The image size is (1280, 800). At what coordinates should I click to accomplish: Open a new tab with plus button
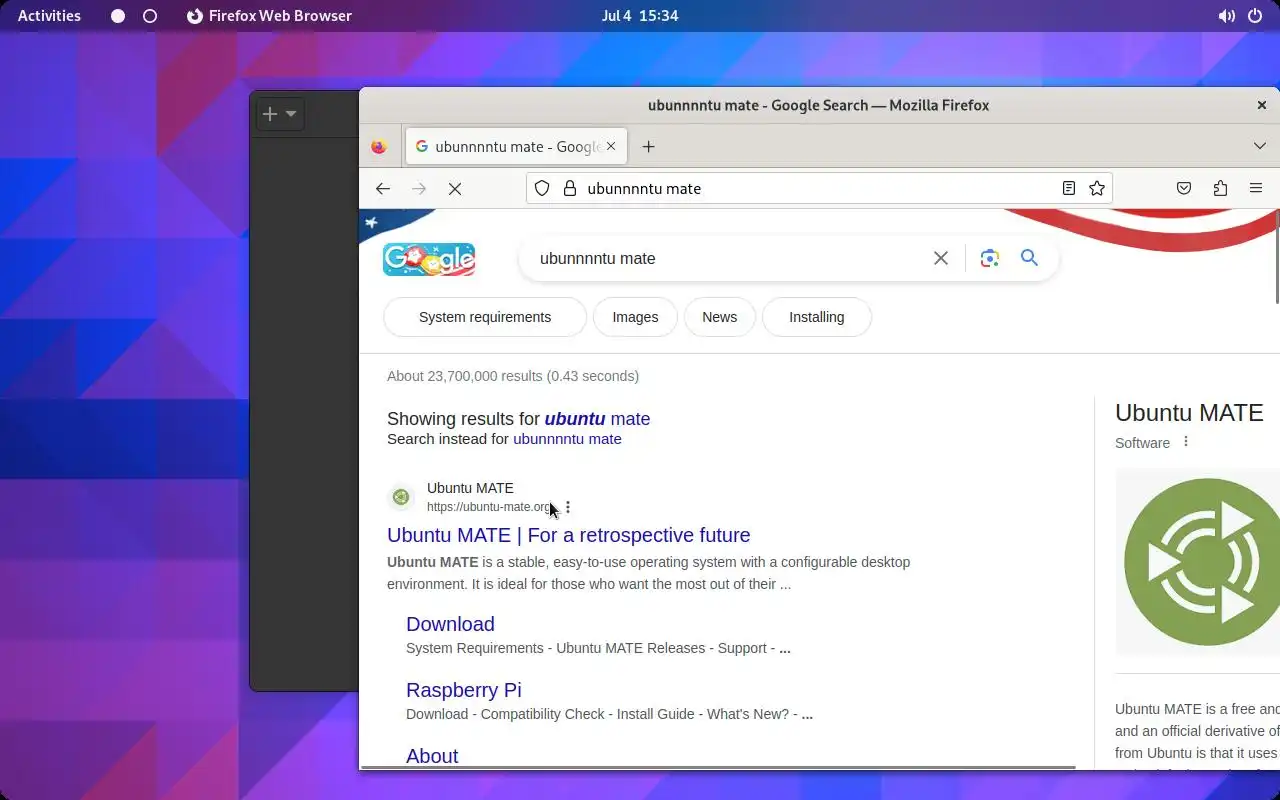point(648,147)
